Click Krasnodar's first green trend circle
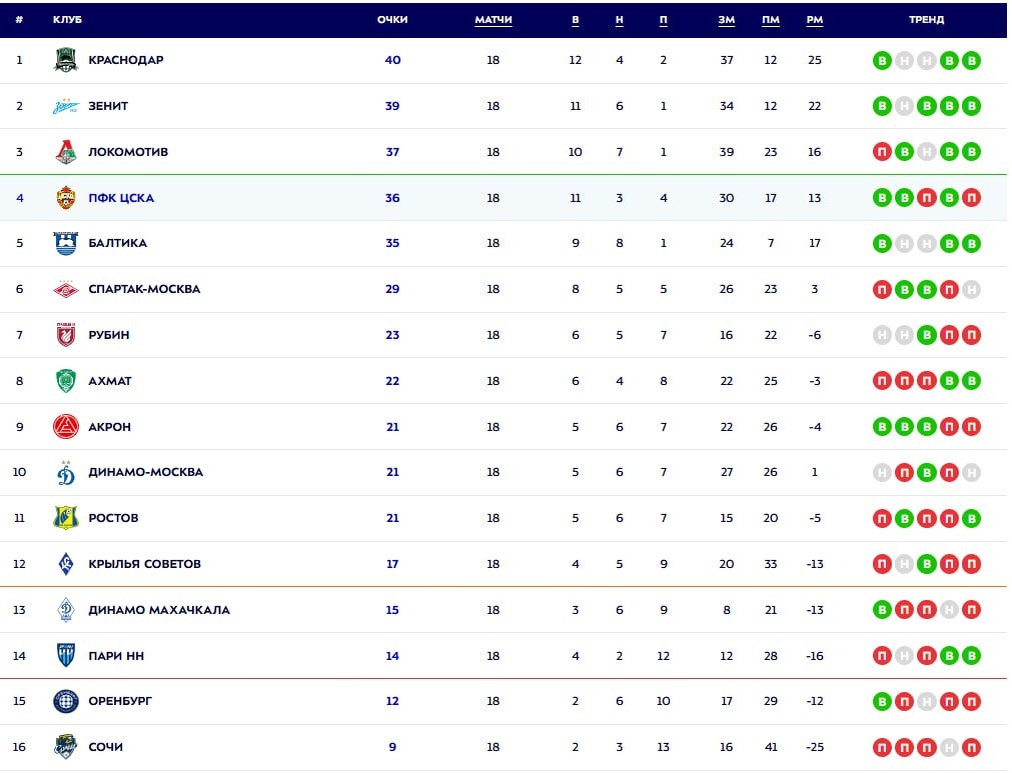 [x=882, y=60]
